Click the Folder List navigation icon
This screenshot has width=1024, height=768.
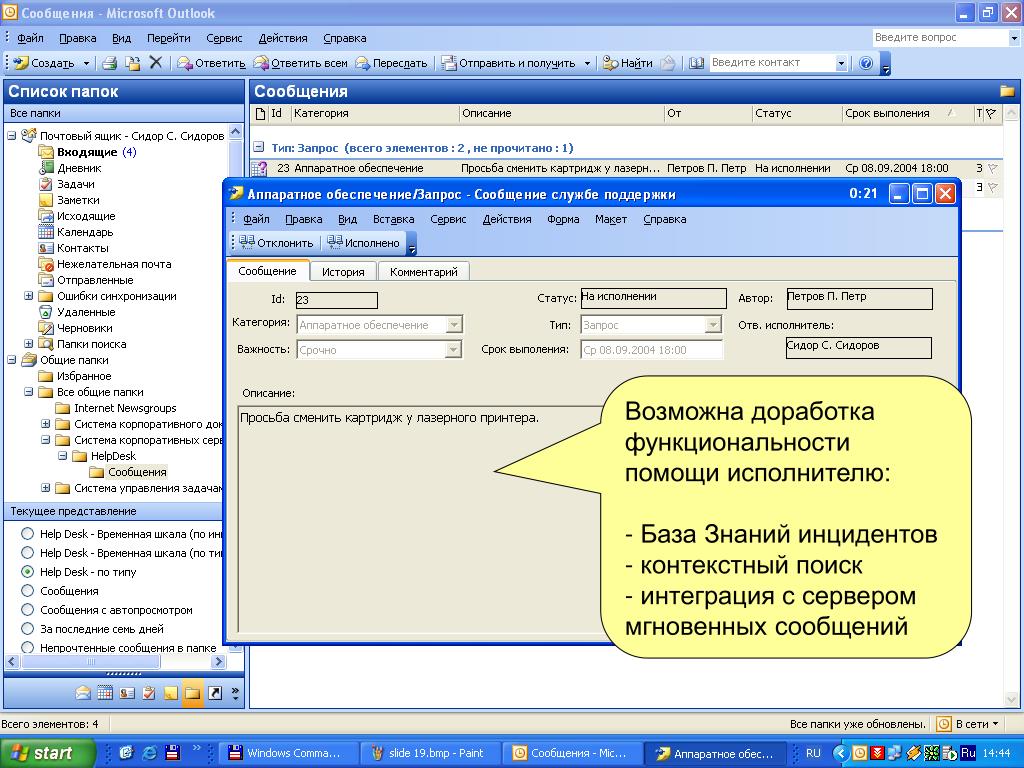193,694
